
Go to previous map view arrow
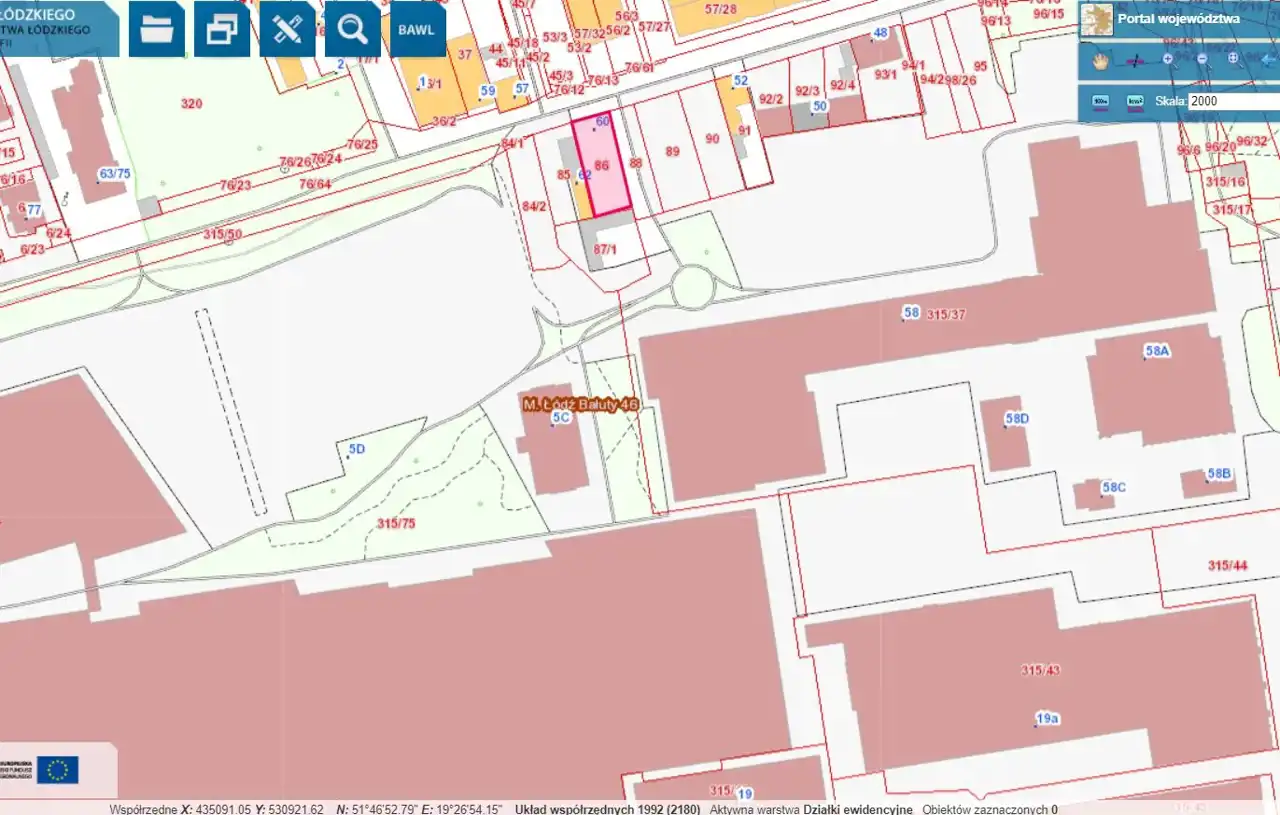(1267, 59)
